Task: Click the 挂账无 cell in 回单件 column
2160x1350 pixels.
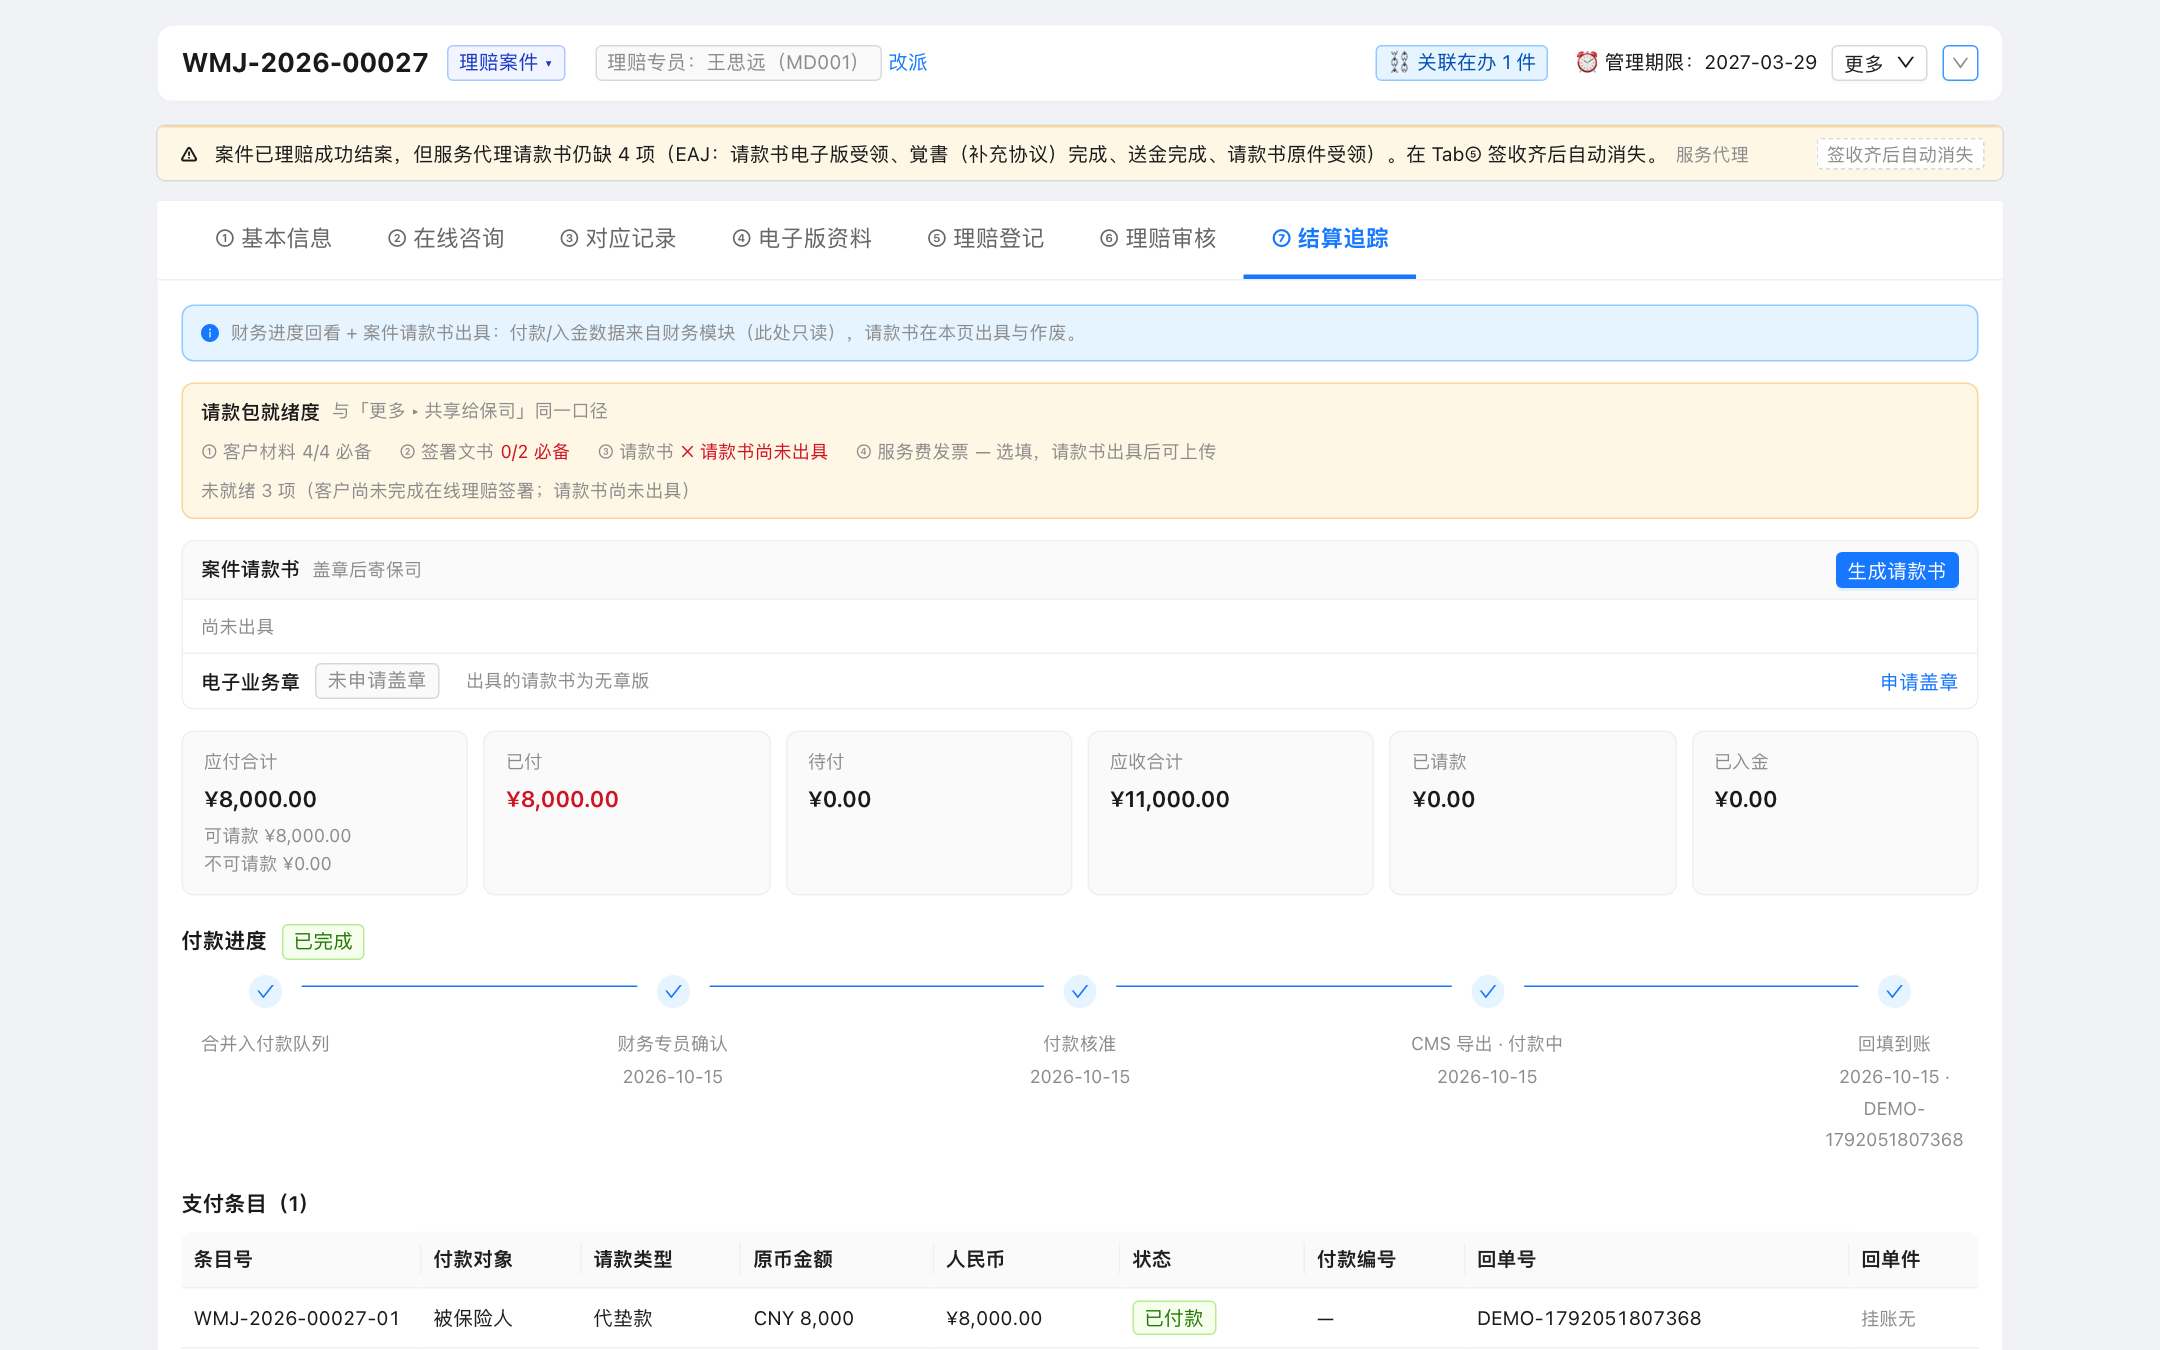Action: [x=1888, y=1319]
